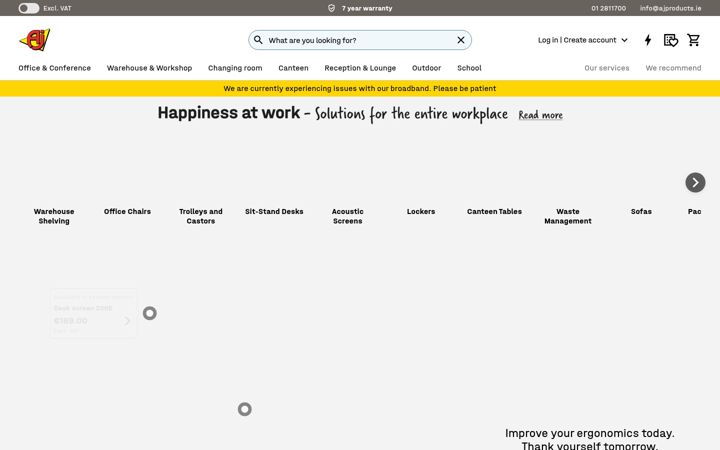Select Lockers category
Image resolution: width=720 pixels, height=450 pixels.
click(421, 211)
